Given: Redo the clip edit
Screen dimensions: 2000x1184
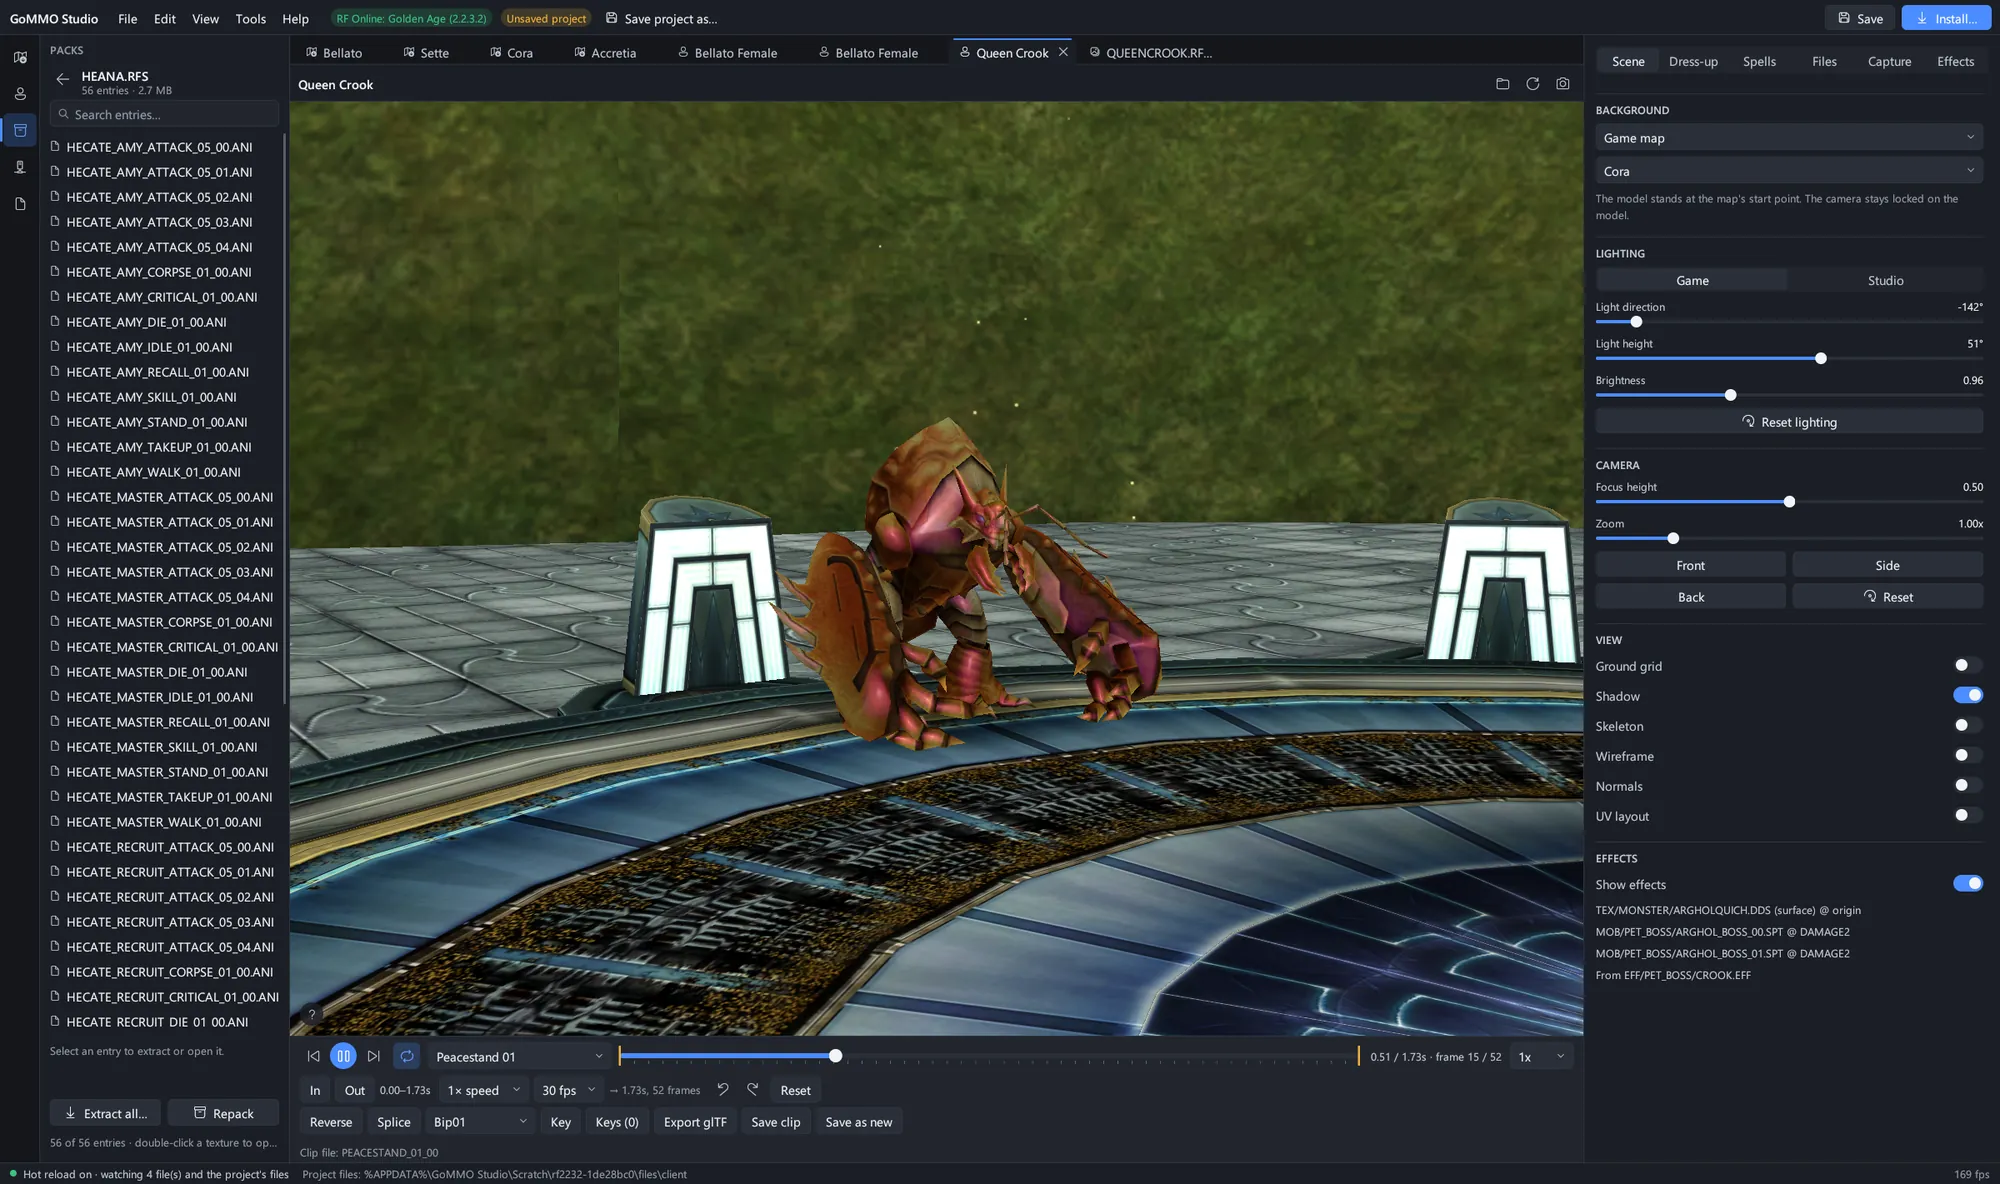Looking at the screenshot, I should coord(753,1089).
